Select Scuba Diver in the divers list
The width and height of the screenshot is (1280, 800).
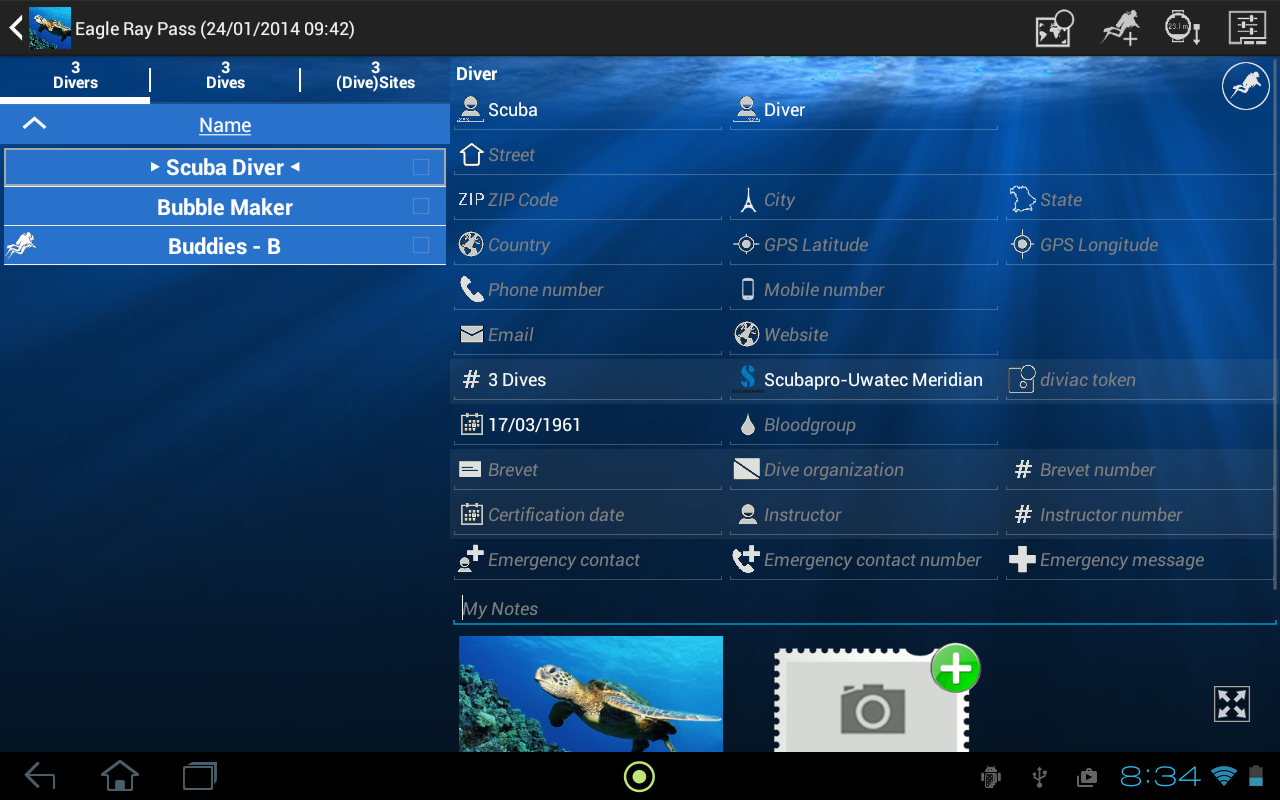(x=225, y=167)
